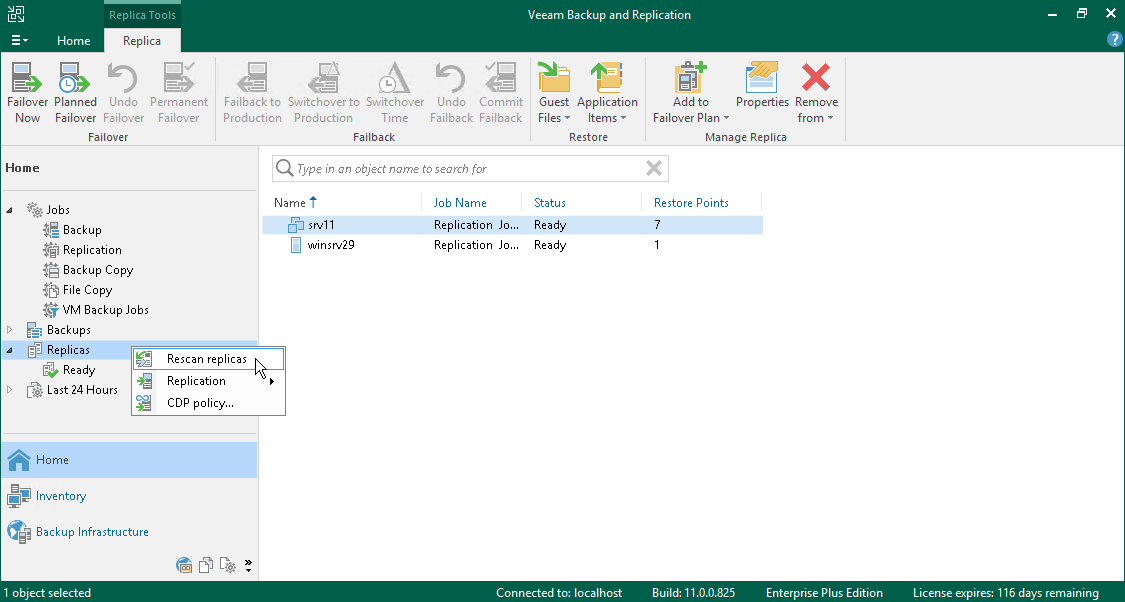
Task: Select the Replicas tree item
Action: click(x=68, y=350)
